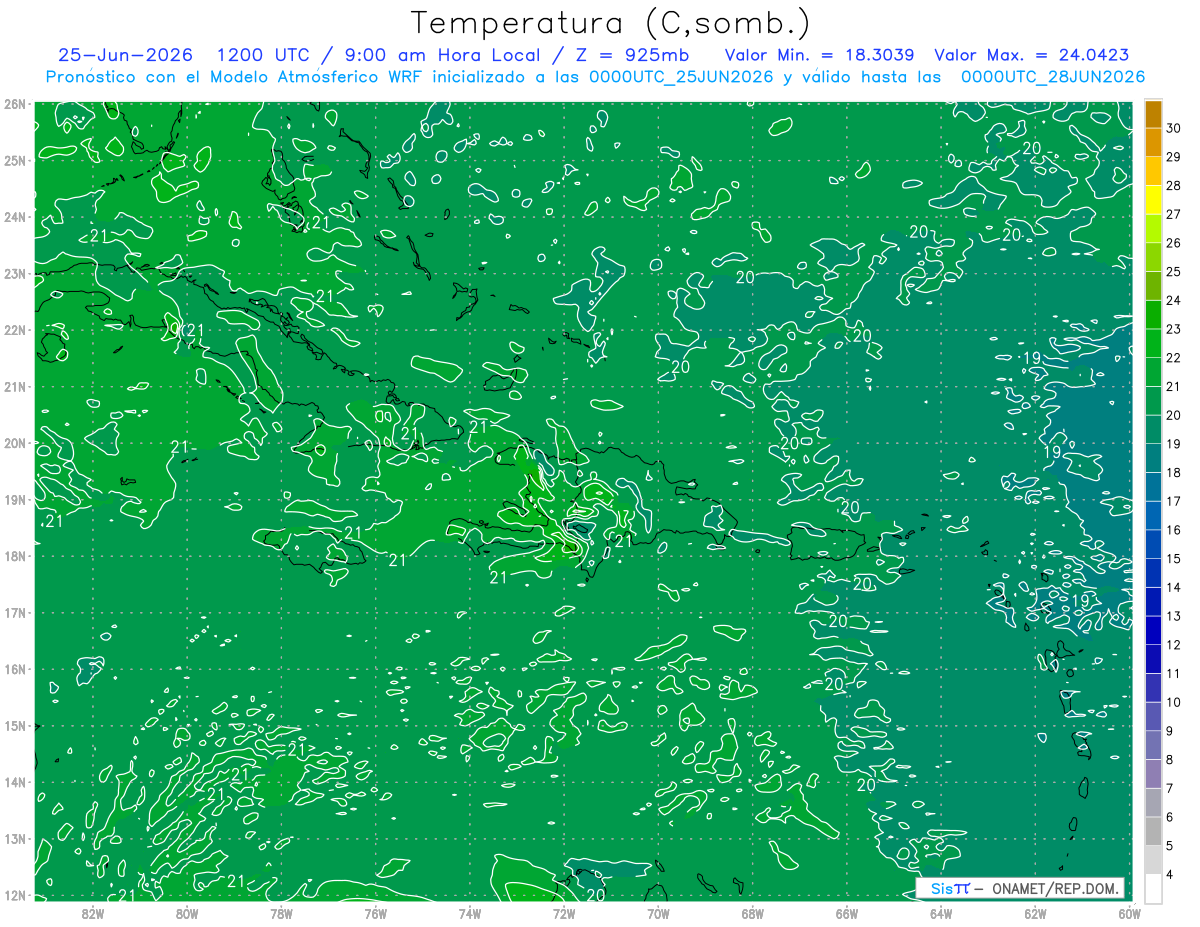Image resolution: width=1200 pixels, height=927 pixels.
Task: Click the Valor Min. = 18.3039 text
Action: 821,55
